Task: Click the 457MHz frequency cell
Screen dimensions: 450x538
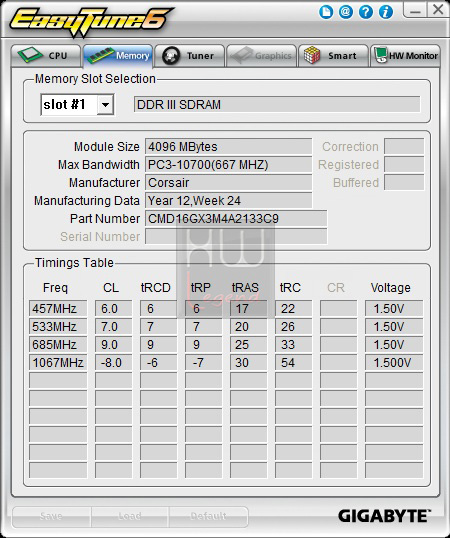Action: pos(58,308)
